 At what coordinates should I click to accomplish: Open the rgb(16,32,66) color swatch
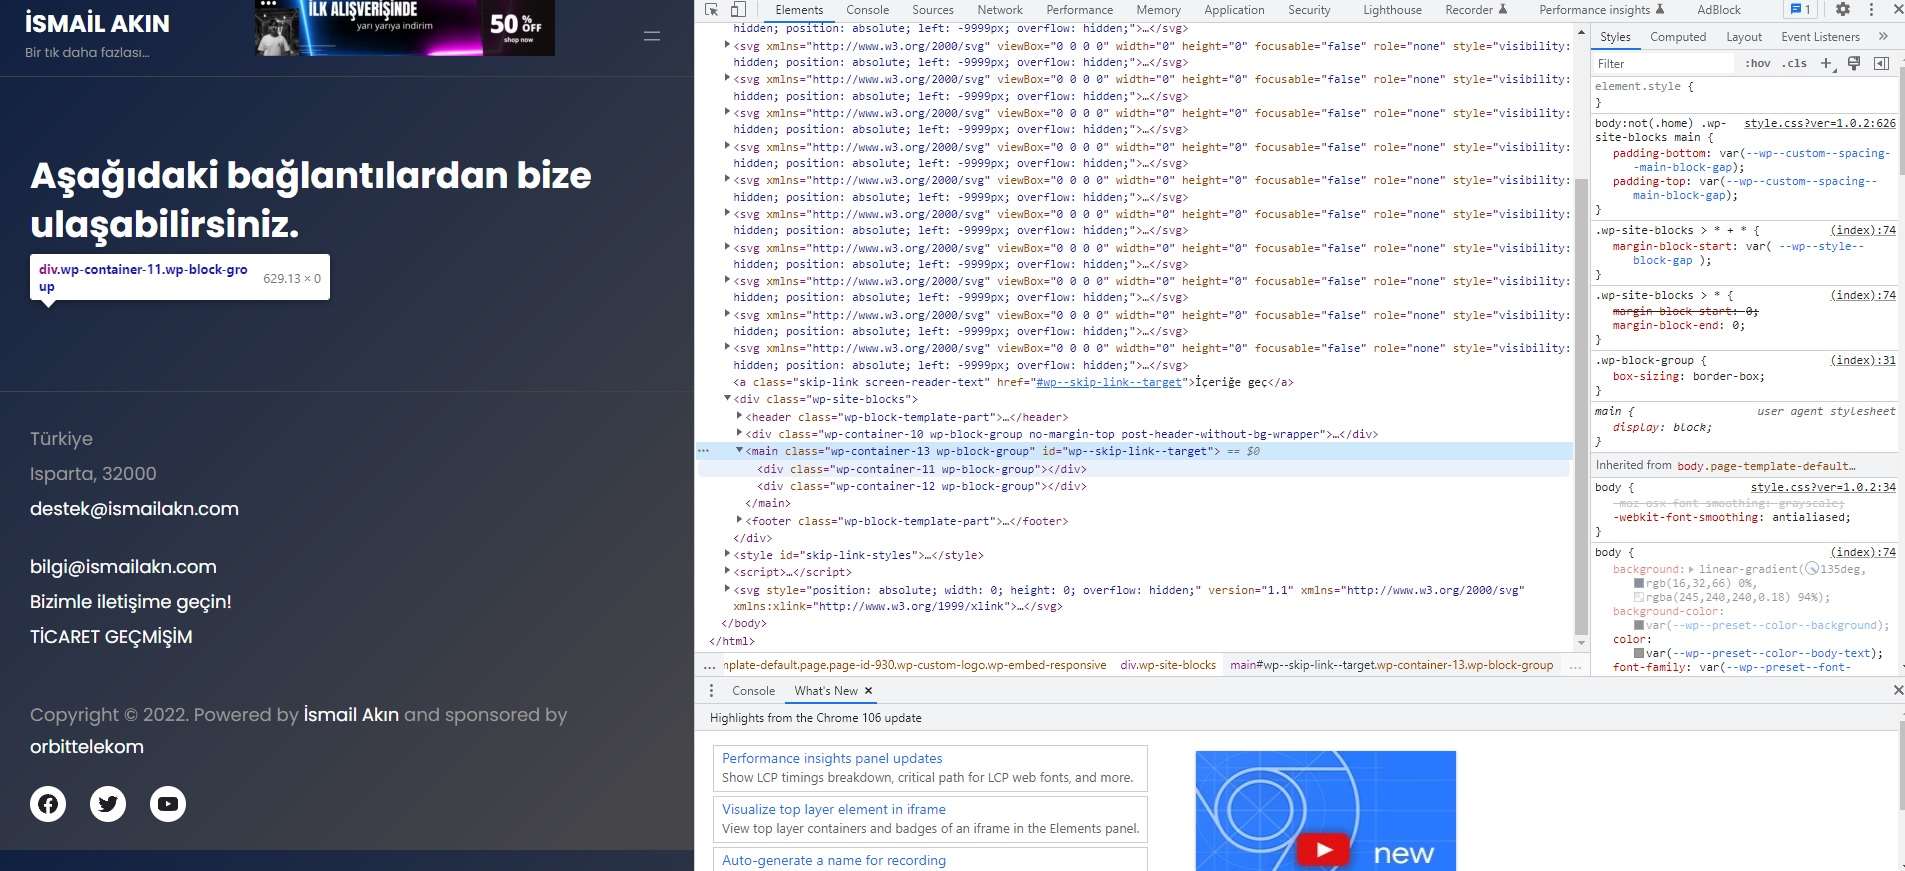click(1639, 583)
